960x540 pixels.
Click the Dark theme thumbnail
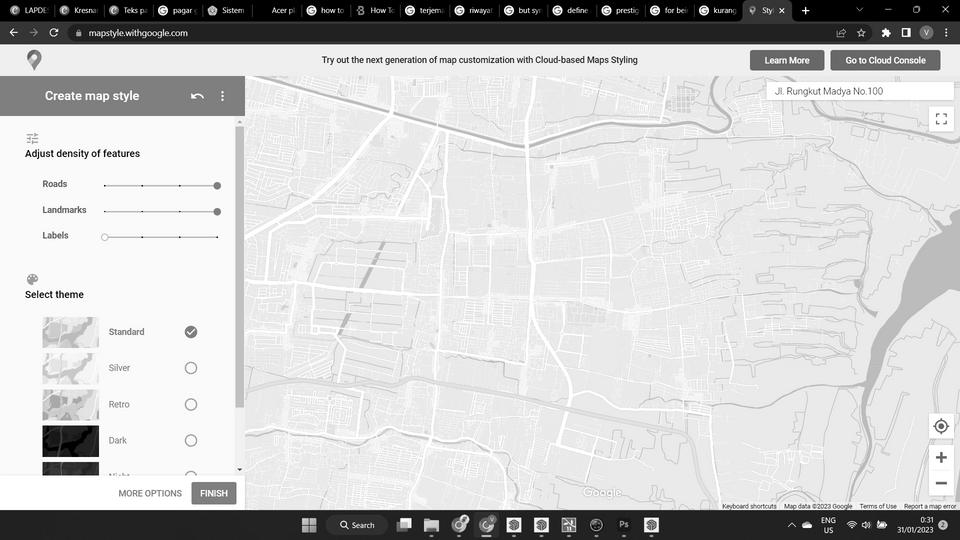[70, 441]
